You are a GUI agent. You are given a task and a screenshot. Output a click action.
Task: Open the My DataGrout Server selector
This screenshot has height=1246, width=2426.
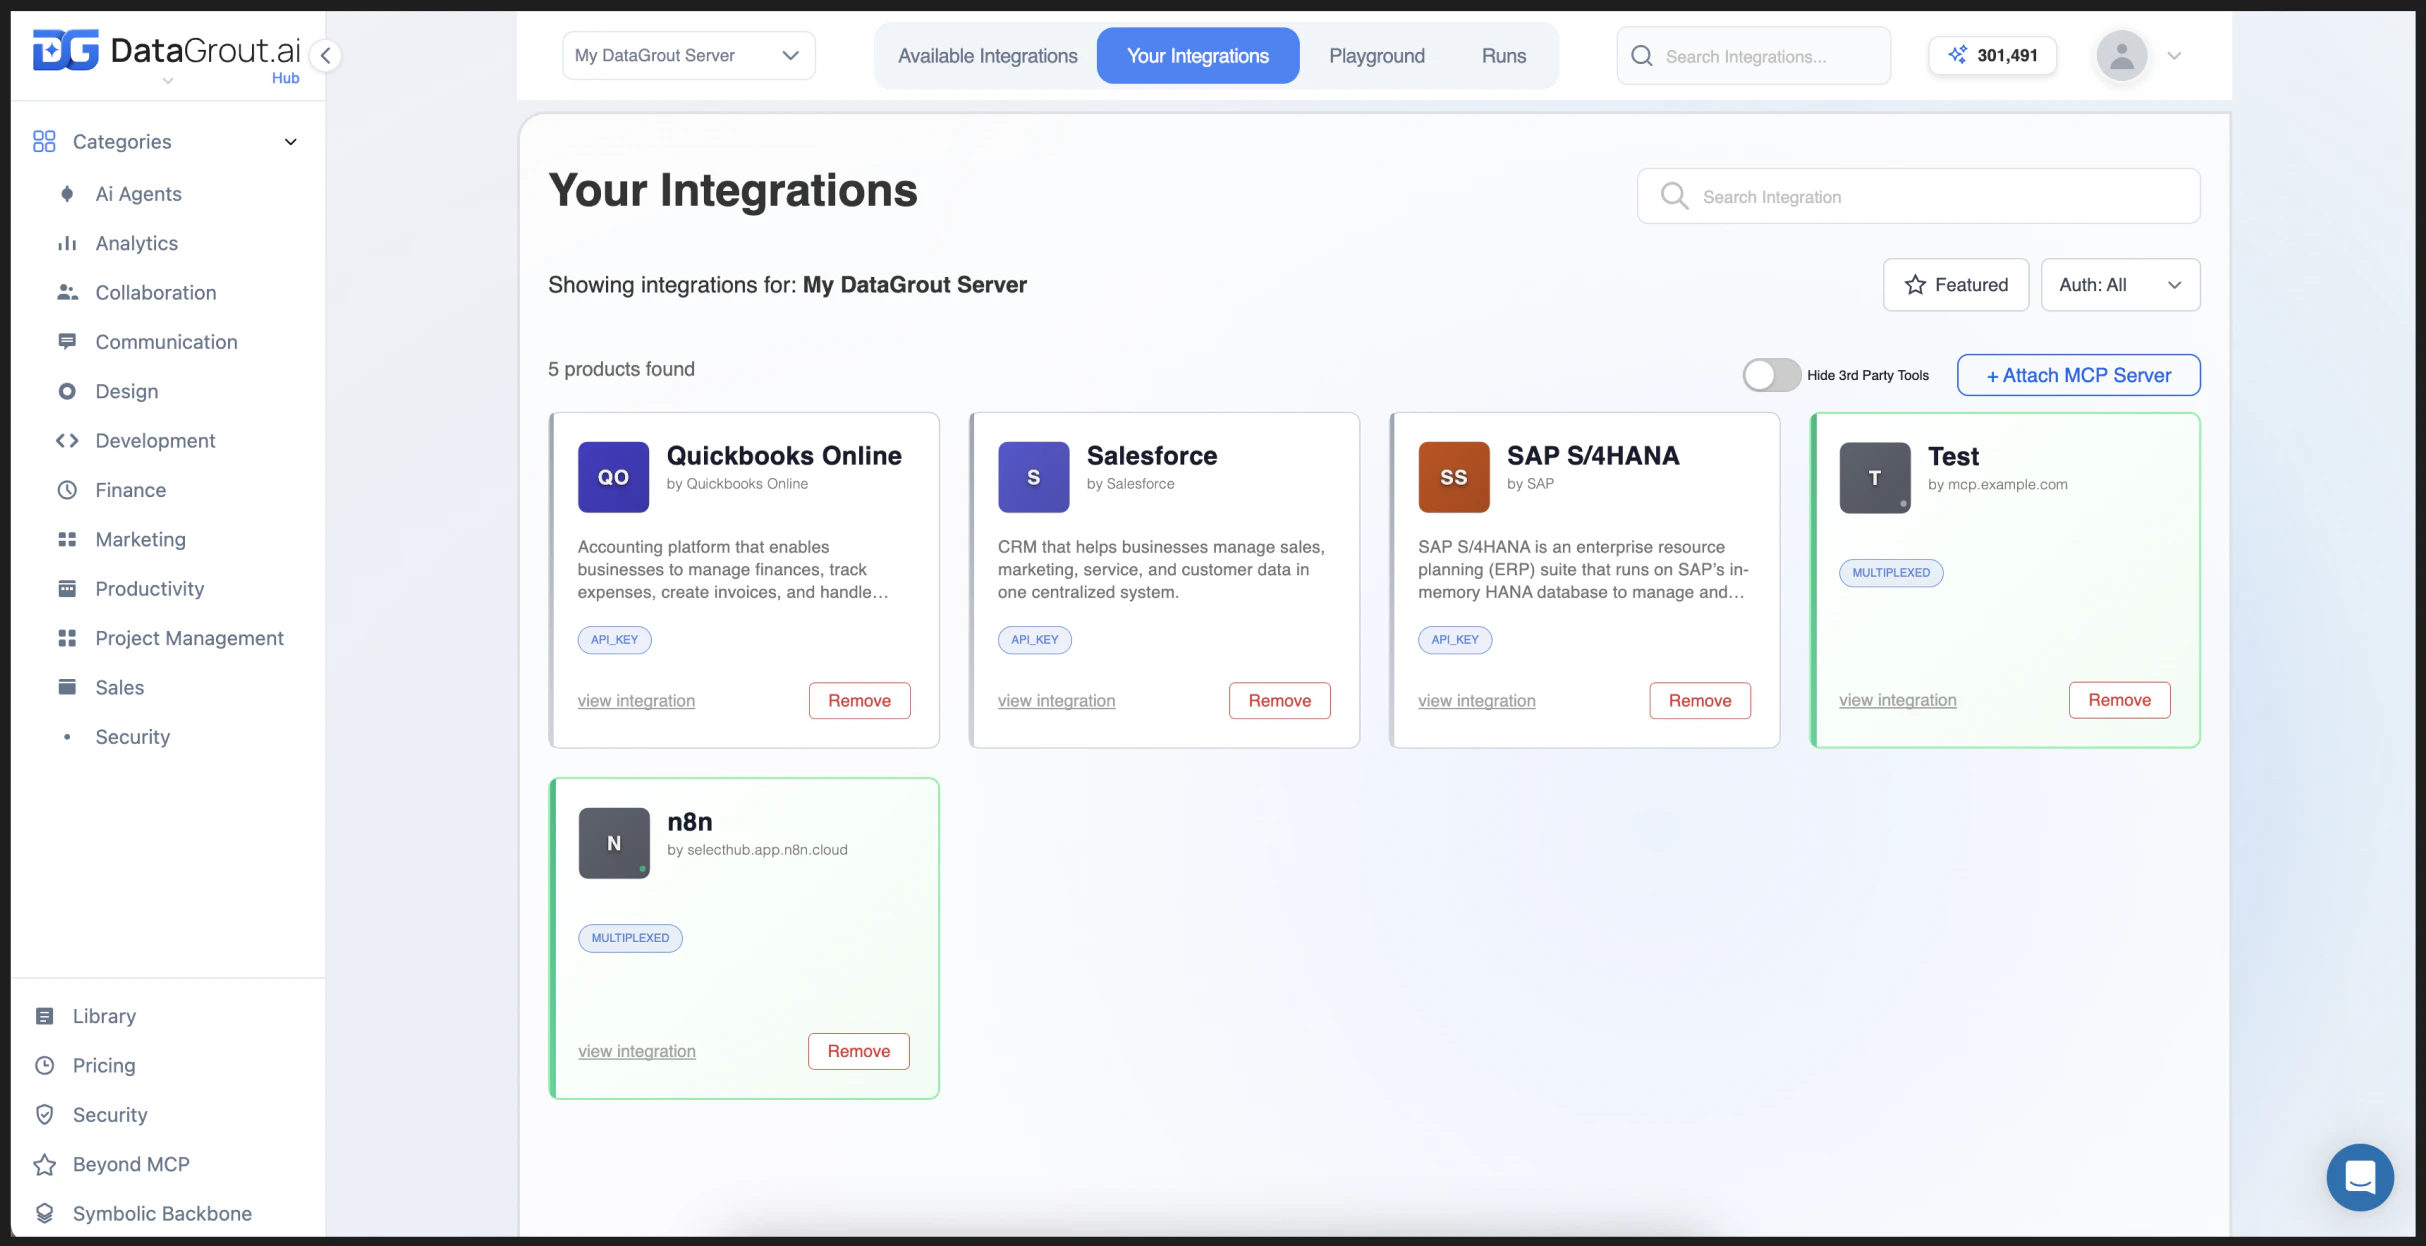coord(688,55)
